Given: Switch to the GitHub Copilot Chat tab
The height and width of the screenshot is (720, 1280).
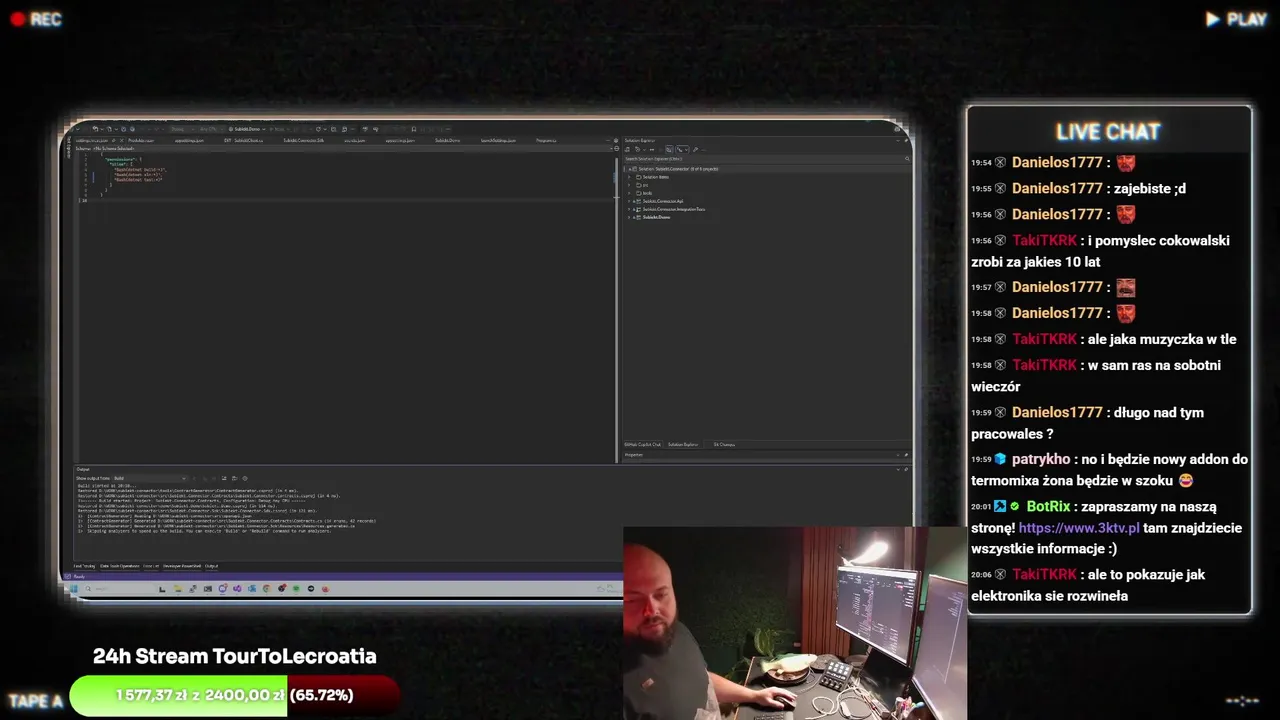Looking at the screenshot, I should 642,444.
